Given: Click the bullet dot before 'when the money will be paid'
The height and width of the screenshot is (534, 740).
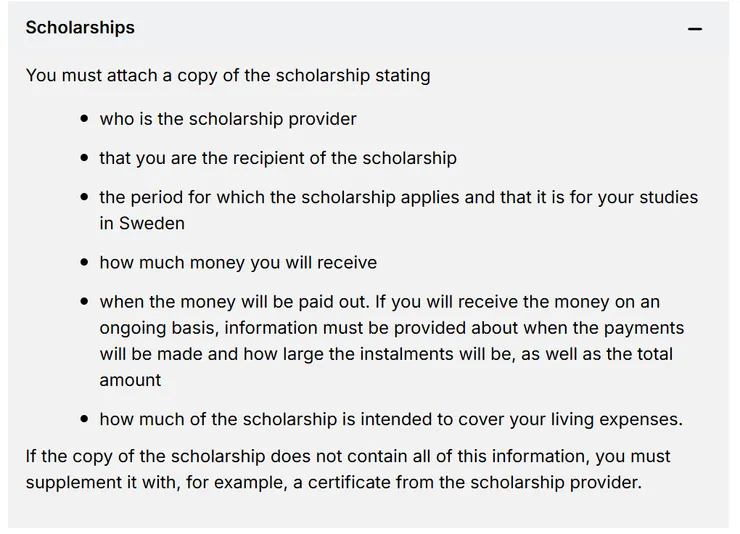Looking at the screenshot, I should pyautogui.click(x=84, y=301).
